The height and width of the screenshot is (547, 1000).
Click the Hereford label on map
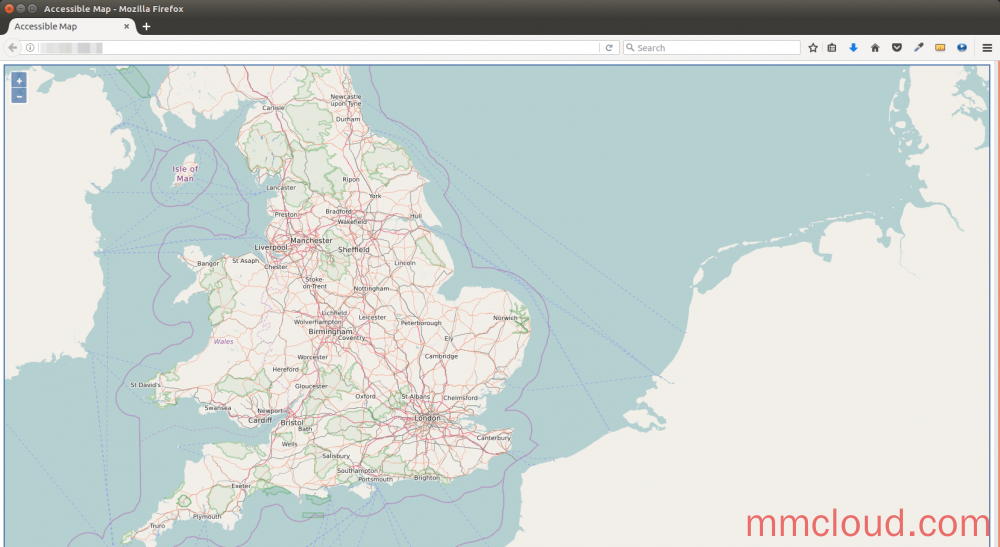coord(285,369)
